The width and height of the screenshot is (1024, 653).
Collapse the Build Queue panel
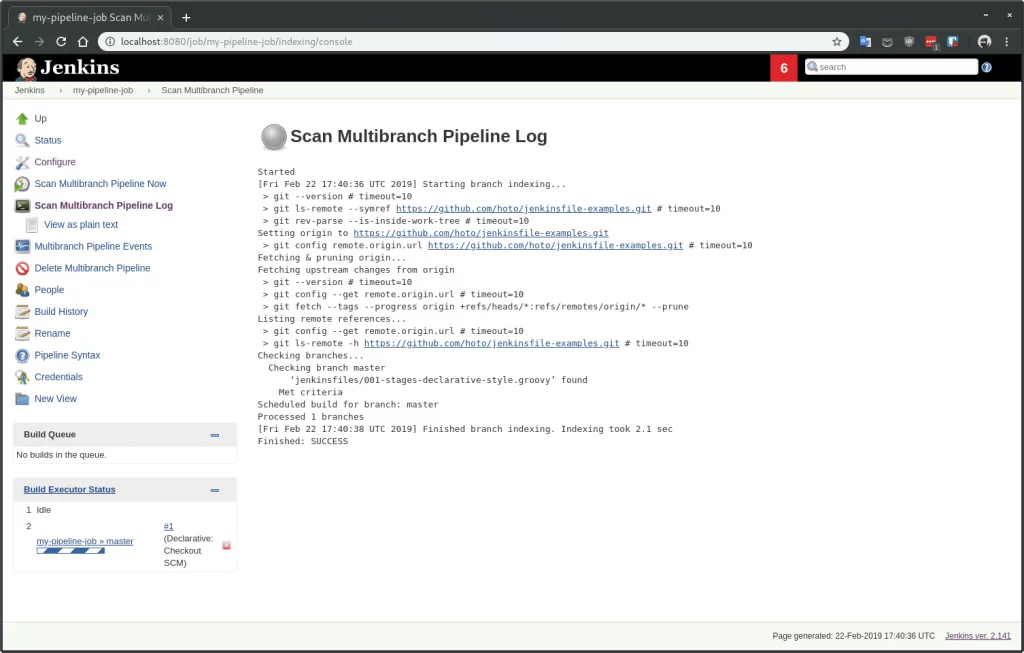point(215,435)
